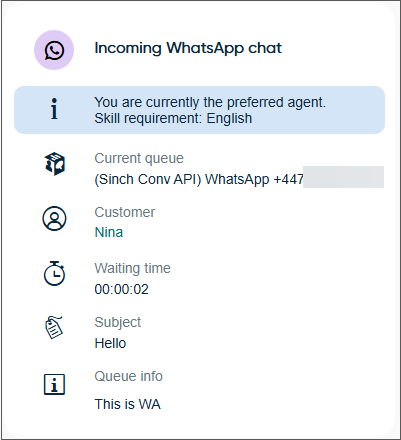The width and height of the screenshot is (401, 440).
Task: Click the Subject label
Action: tap(118, 322)
